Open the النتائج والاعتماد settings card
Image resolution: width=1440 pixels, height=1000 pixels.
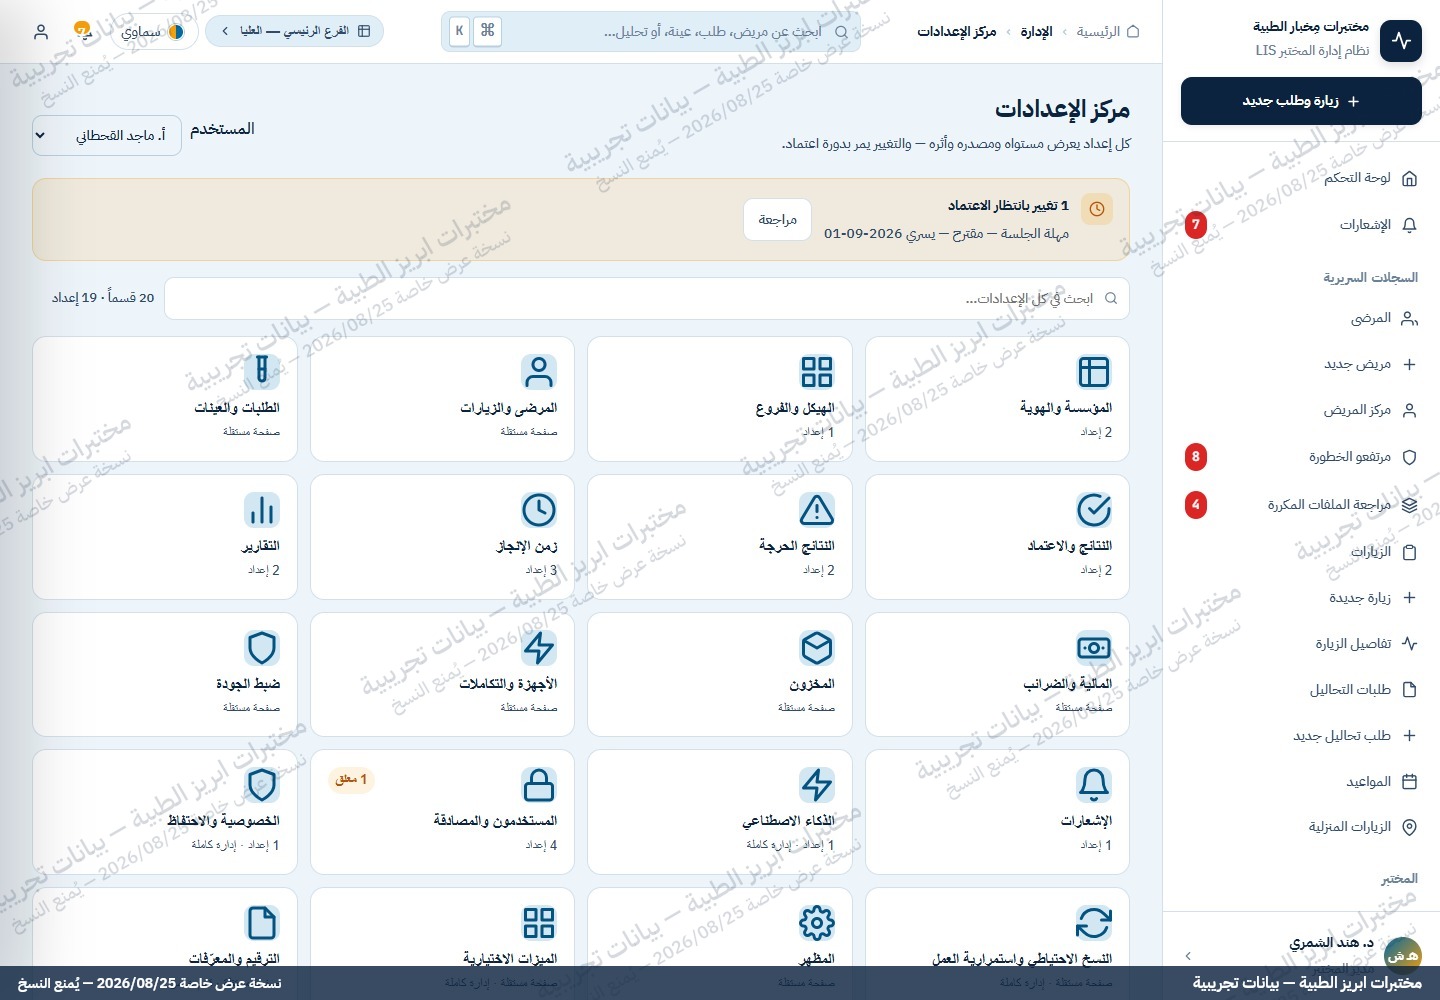pyautogui.click(x=997, y=537)
